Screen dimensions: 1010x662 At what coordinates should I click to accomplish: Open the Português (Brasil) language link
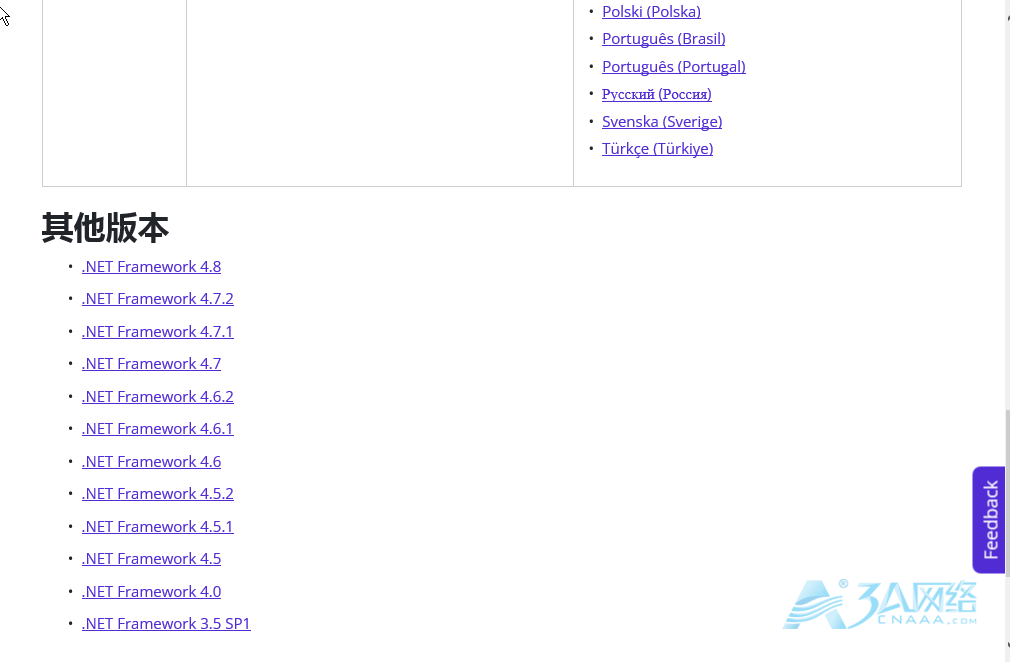[663, 39]
